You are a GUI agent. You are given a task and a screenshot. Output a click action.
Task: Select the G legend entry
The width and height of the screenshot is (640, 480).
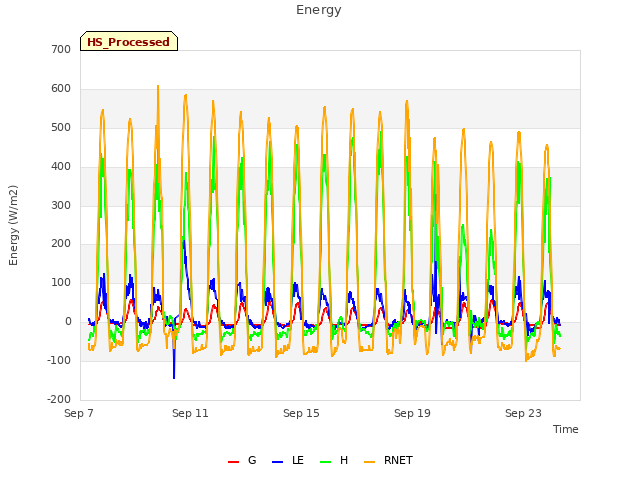(x=242, y=460)
